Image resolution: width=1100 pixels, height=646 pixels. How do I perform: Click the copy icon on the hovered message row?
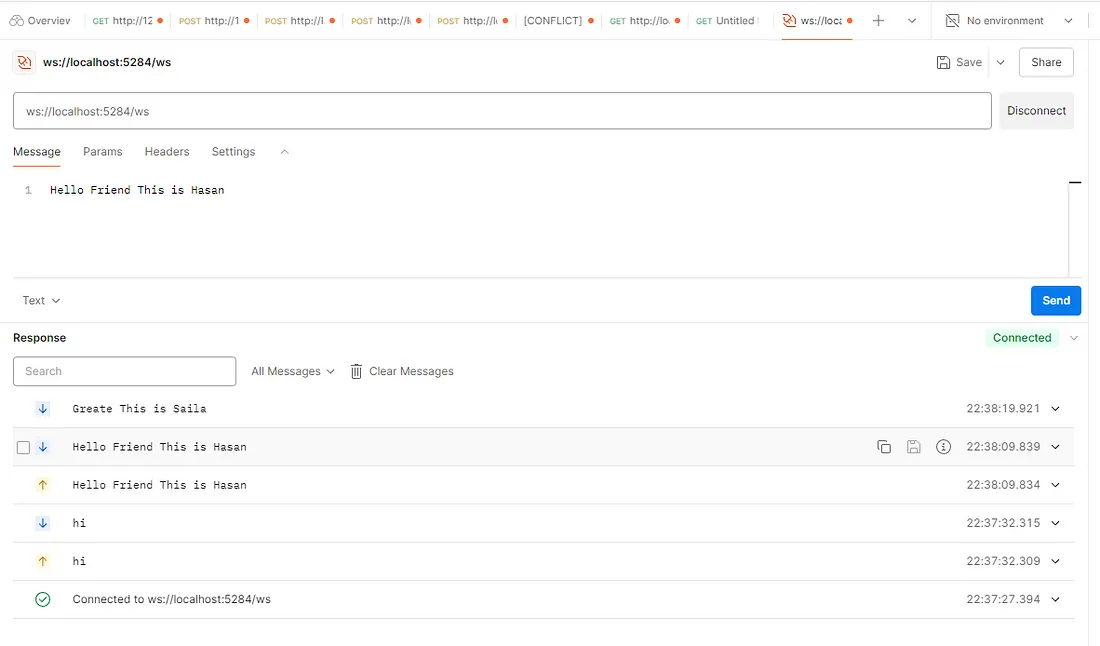(x=884, y=447)
